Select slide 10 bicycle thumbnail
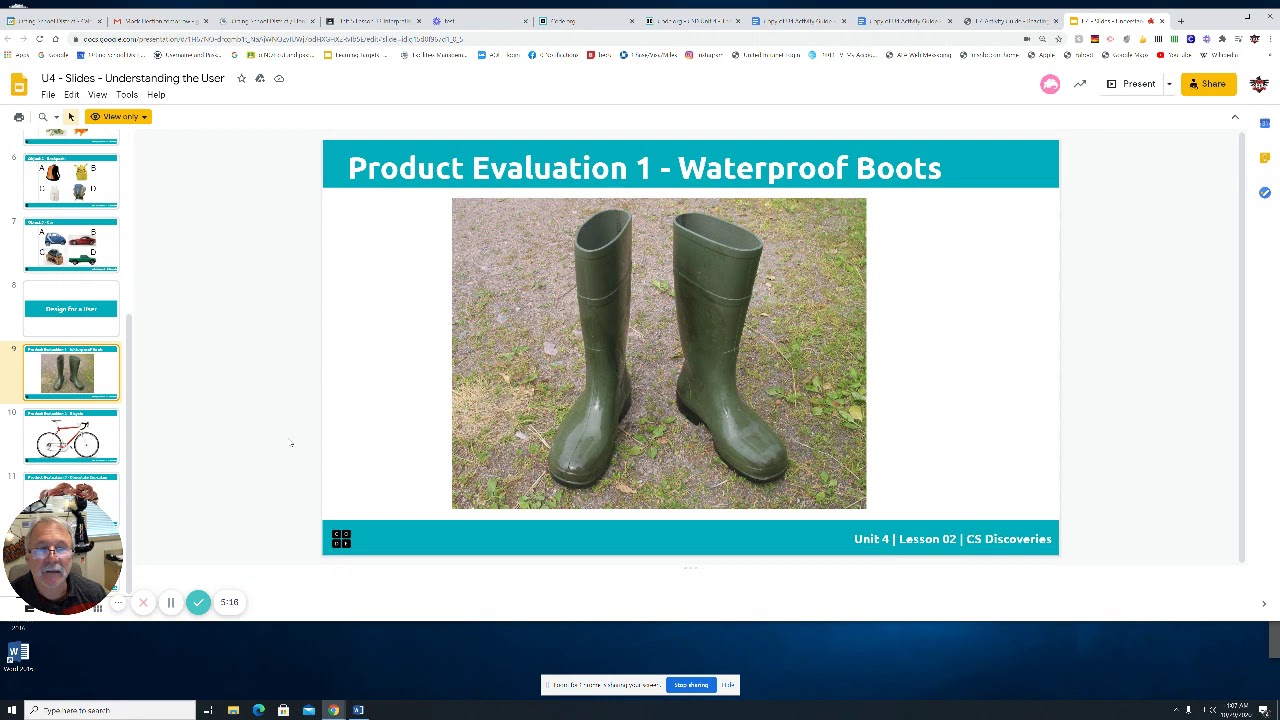The height and width of the screenshot is (720, 1280). click(x=71, y=436)
